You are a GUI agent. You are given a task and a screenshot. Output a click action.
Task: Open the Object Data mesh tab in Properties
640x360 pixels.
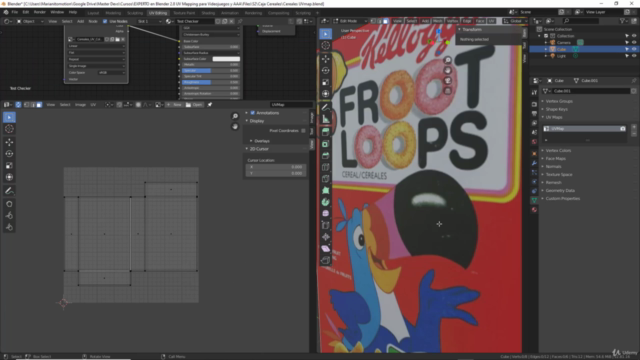534,200
